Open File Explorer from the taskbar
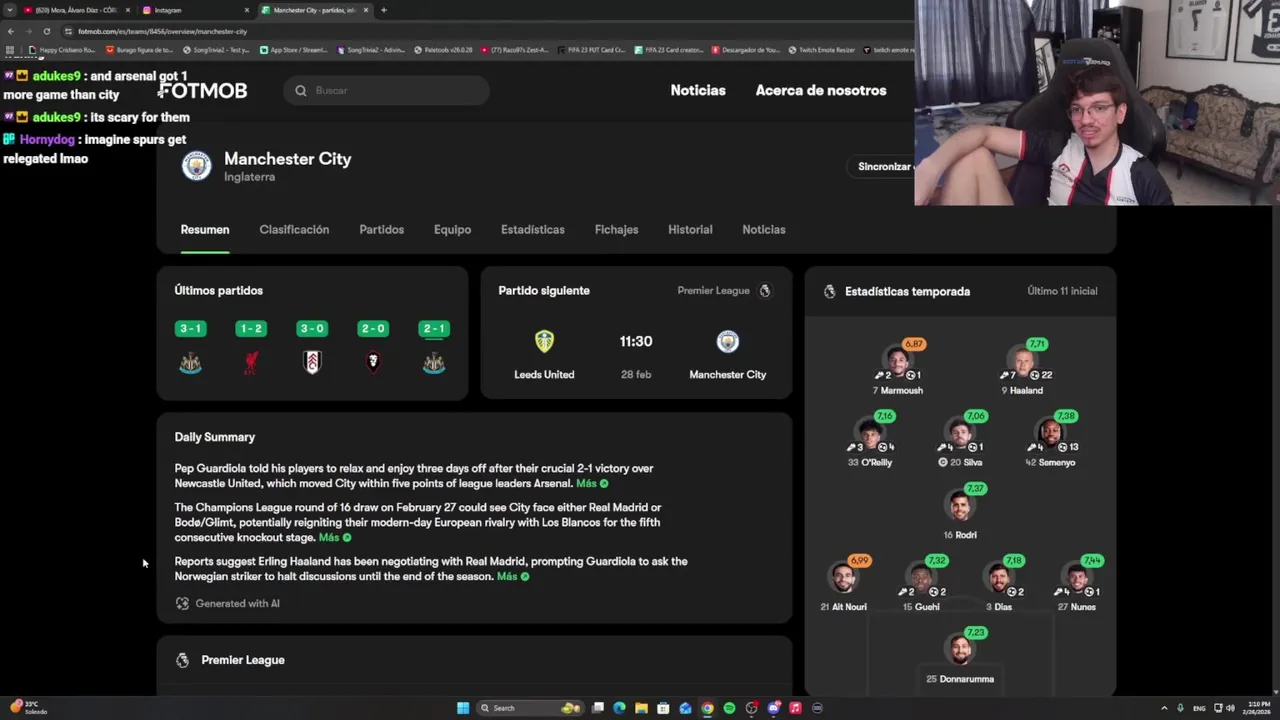Screen dimensions: 1280x720 click(x=641, y=708)
